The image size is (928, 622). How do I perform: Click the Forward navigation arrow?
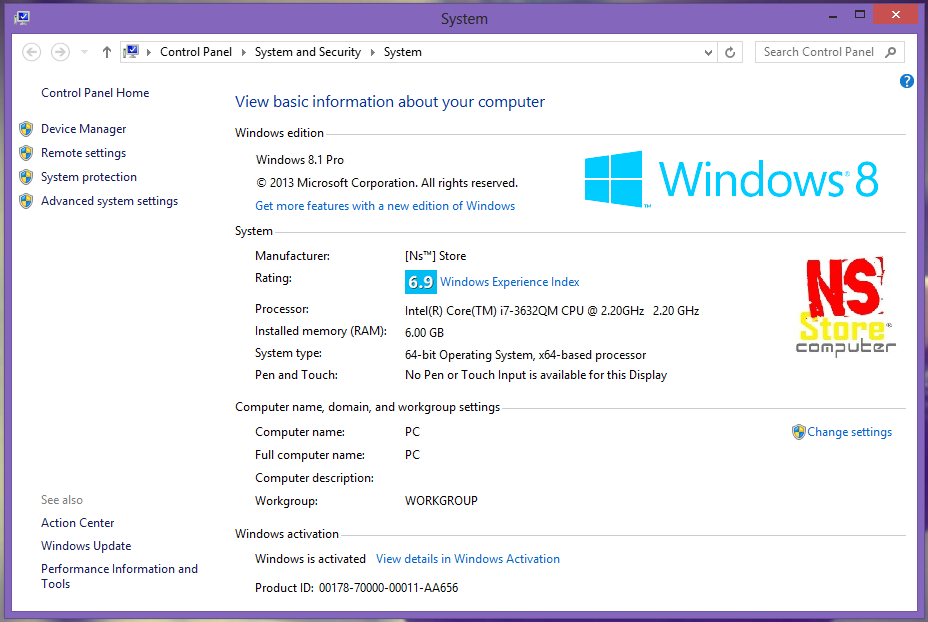60,52
